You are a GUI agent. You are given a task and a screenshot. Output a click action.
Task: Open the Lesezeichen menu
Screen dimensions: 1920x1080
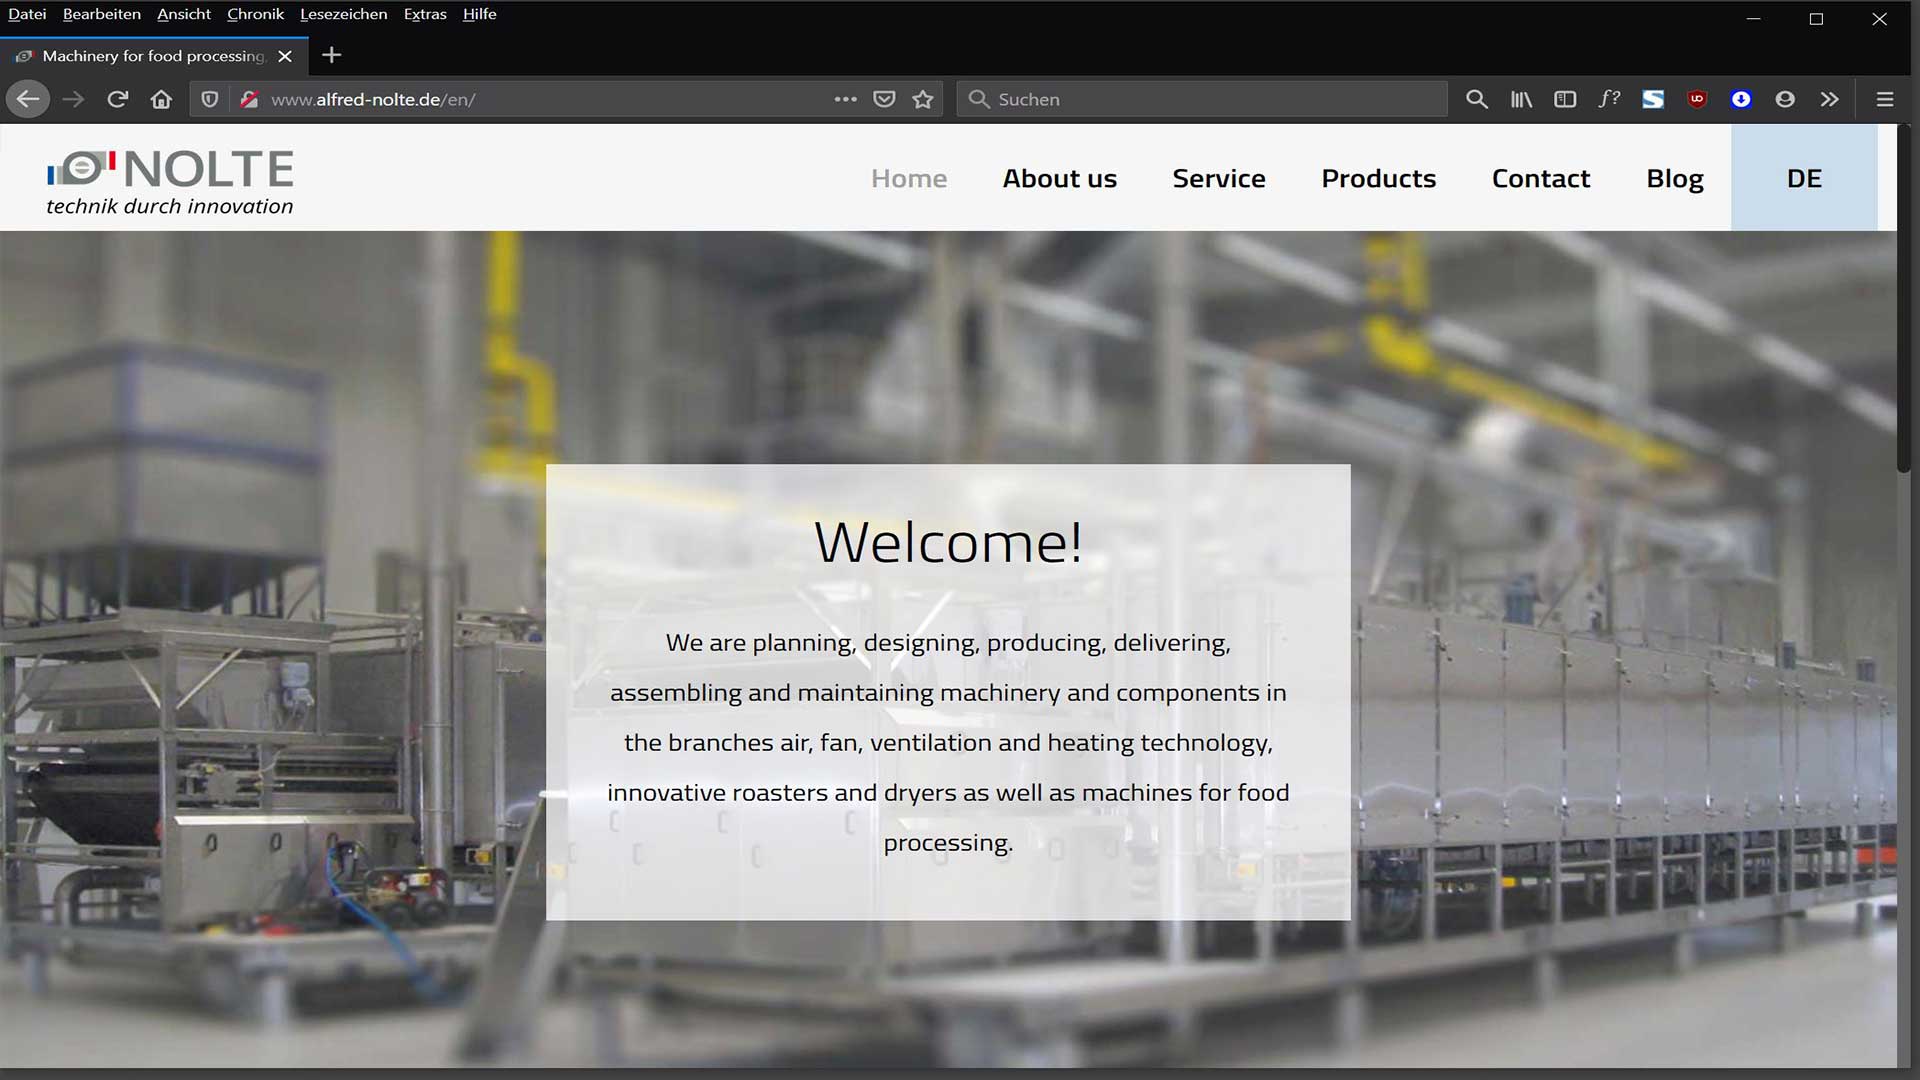[343, 14]
